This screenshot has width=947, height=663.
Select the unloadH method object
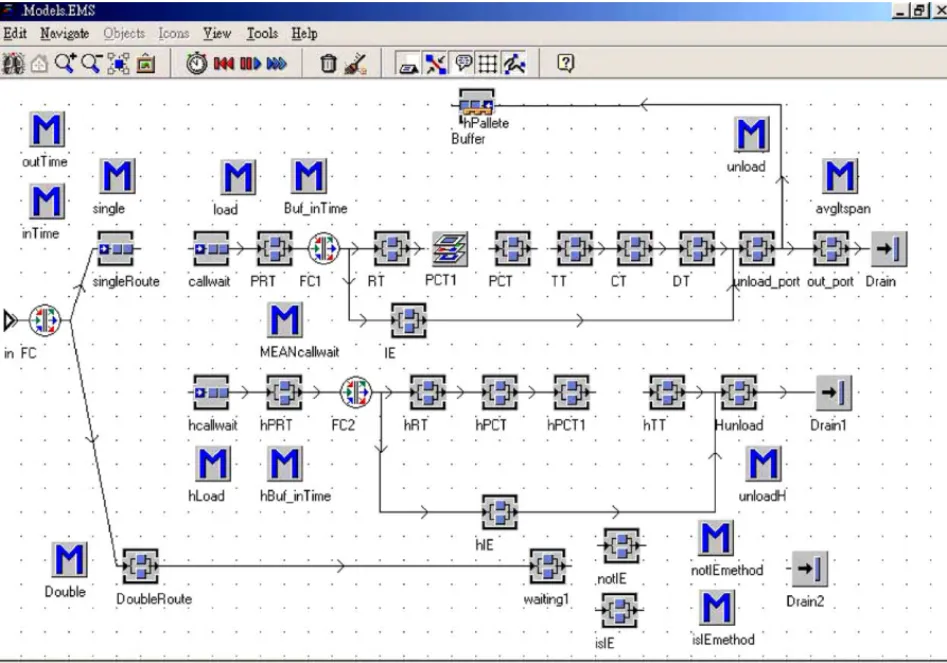coord(763,464)
